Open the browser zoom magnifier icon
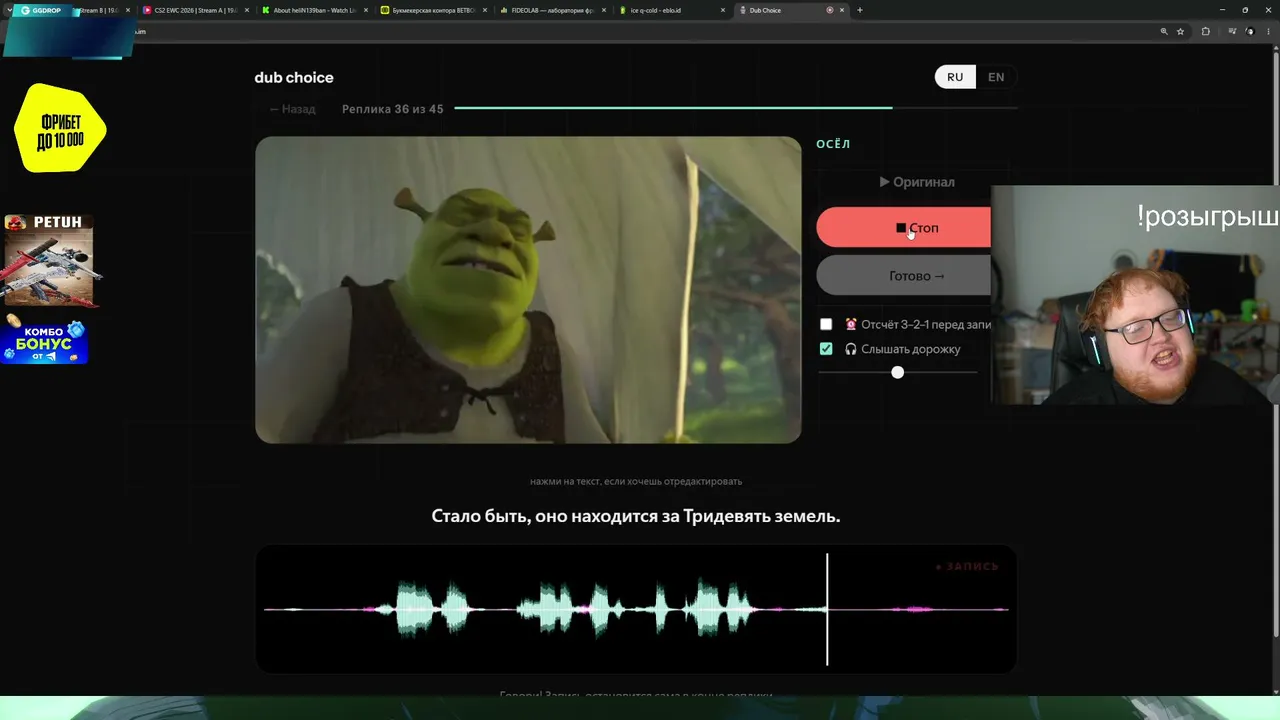The width and height of the screenshot is (1280, 720). (x=1164, y=31)
